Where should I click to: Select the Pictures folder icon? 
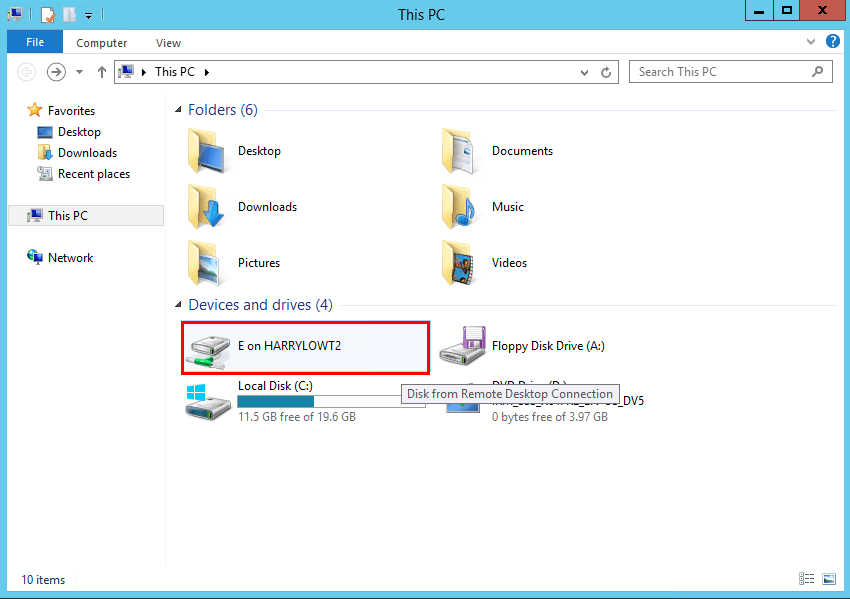click(x=205, y=263)
